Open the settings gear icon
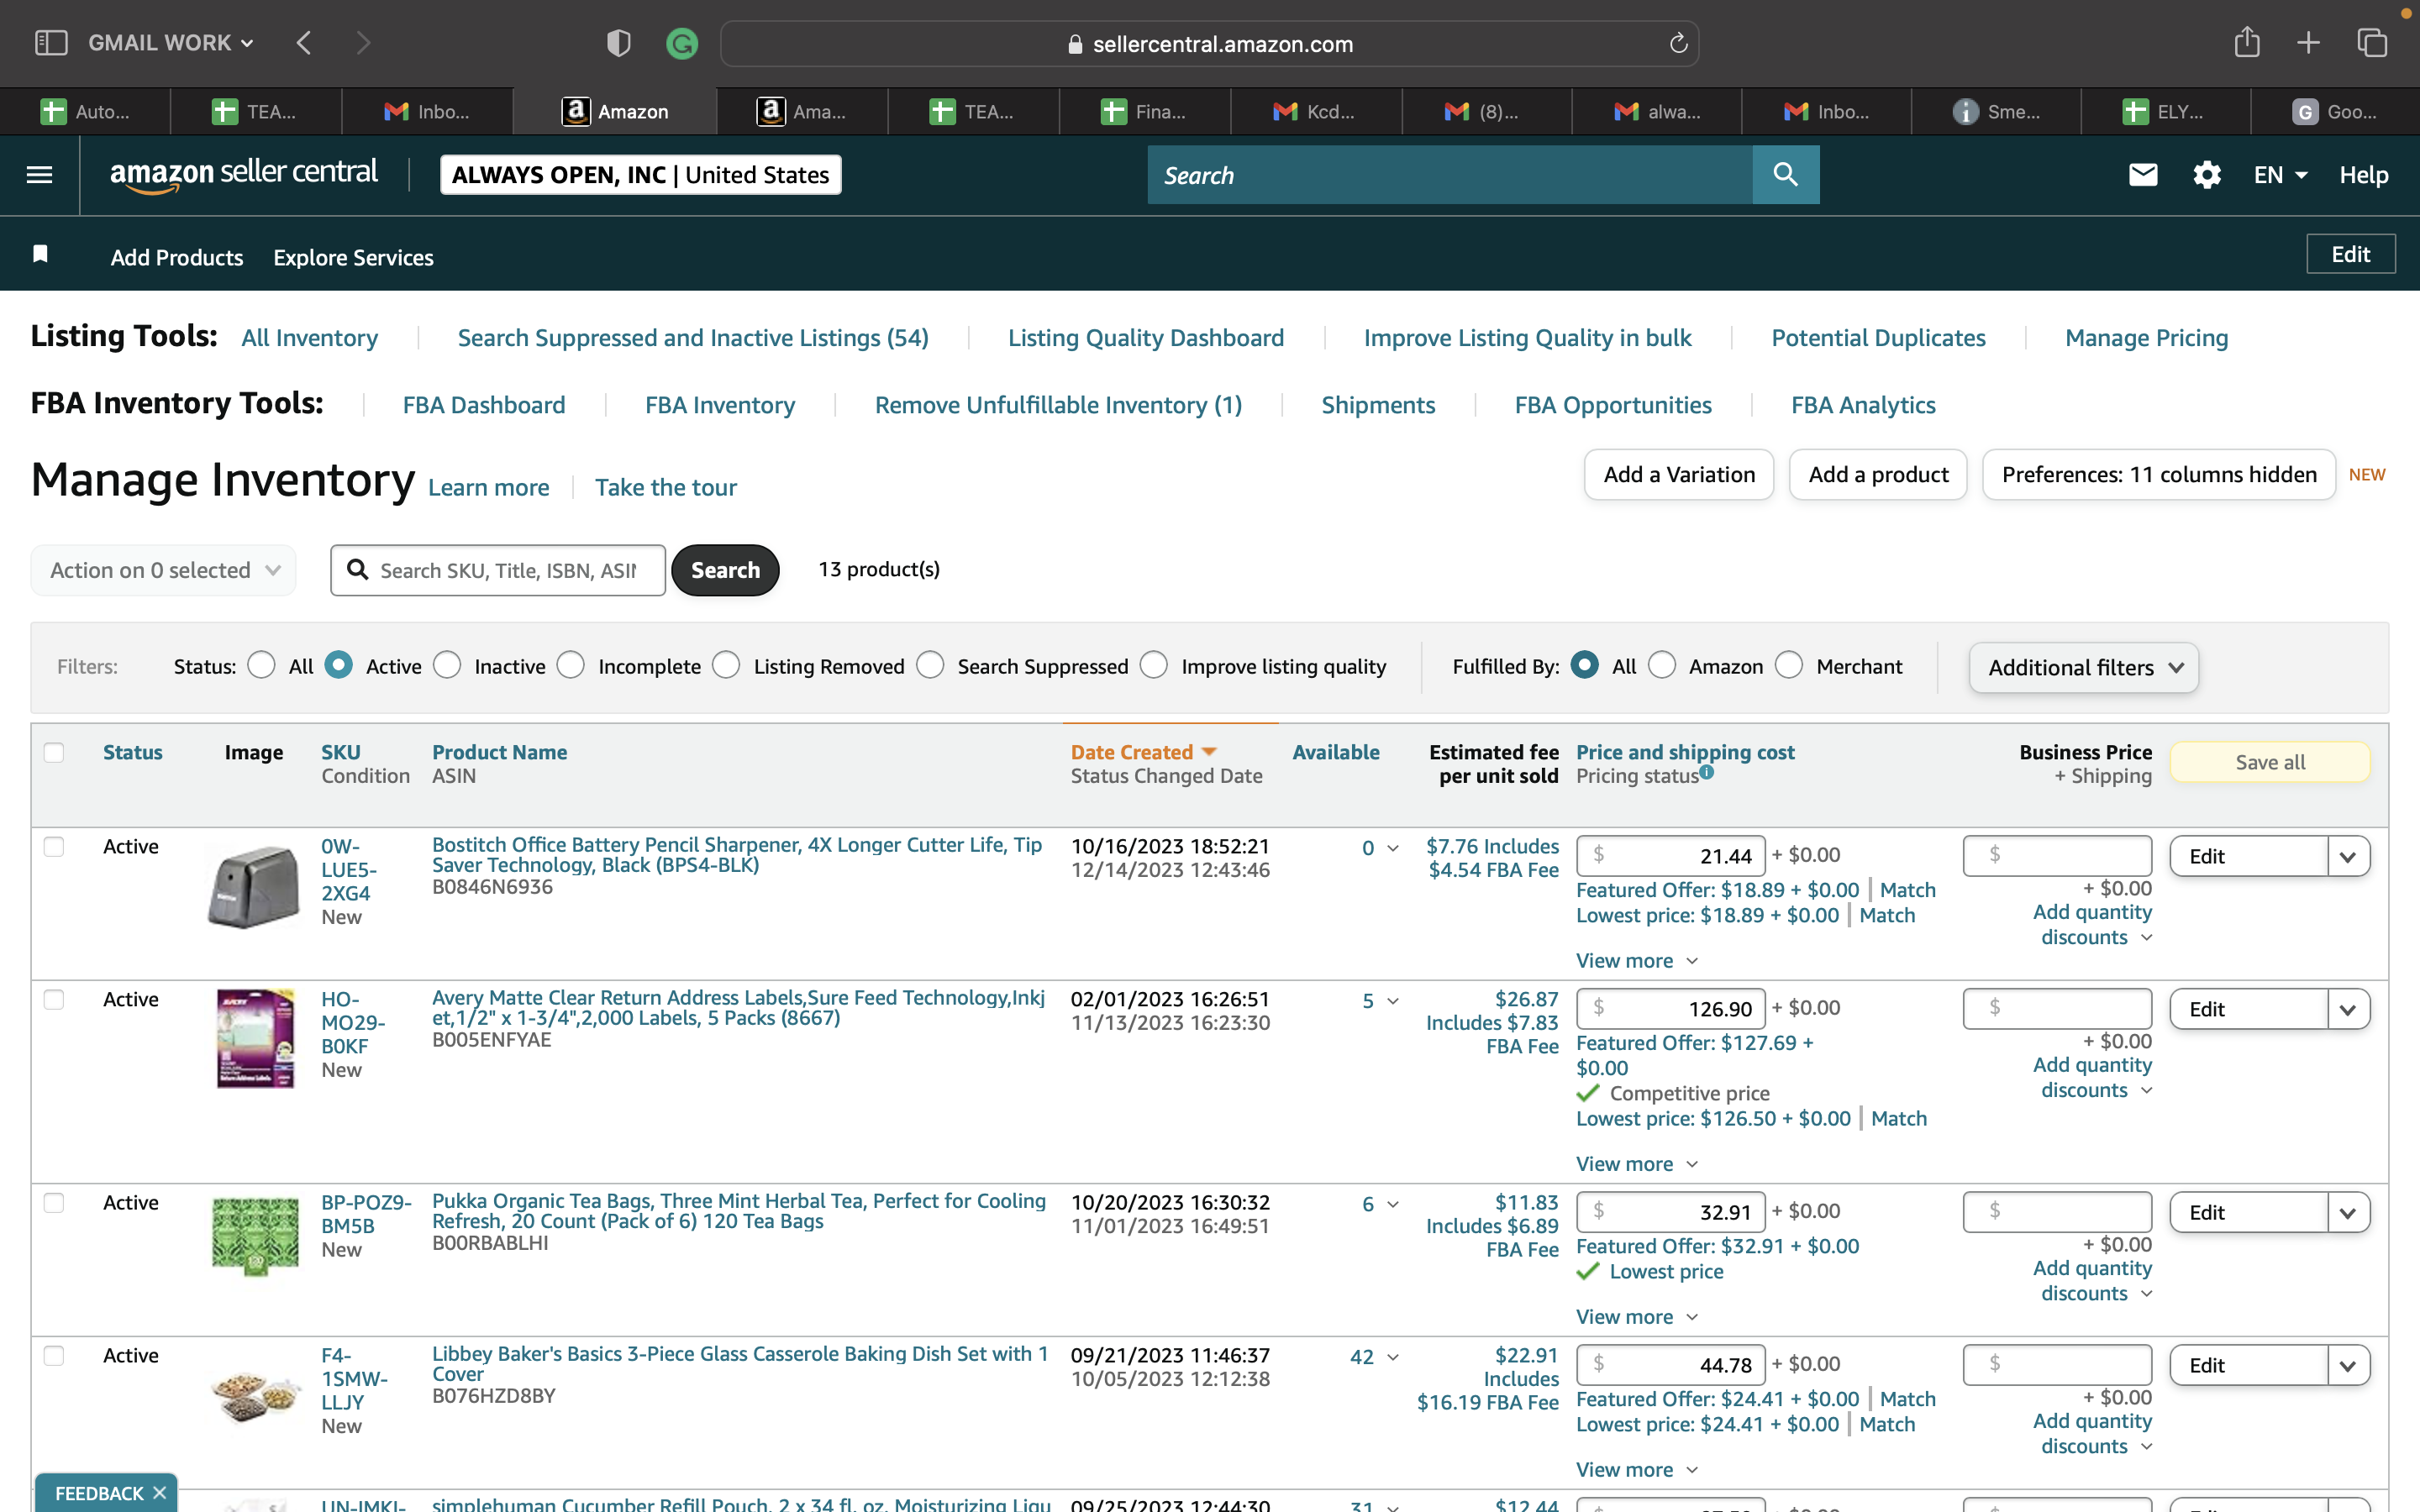This screenshot has height=1512, width=2420. point(2207,175)
